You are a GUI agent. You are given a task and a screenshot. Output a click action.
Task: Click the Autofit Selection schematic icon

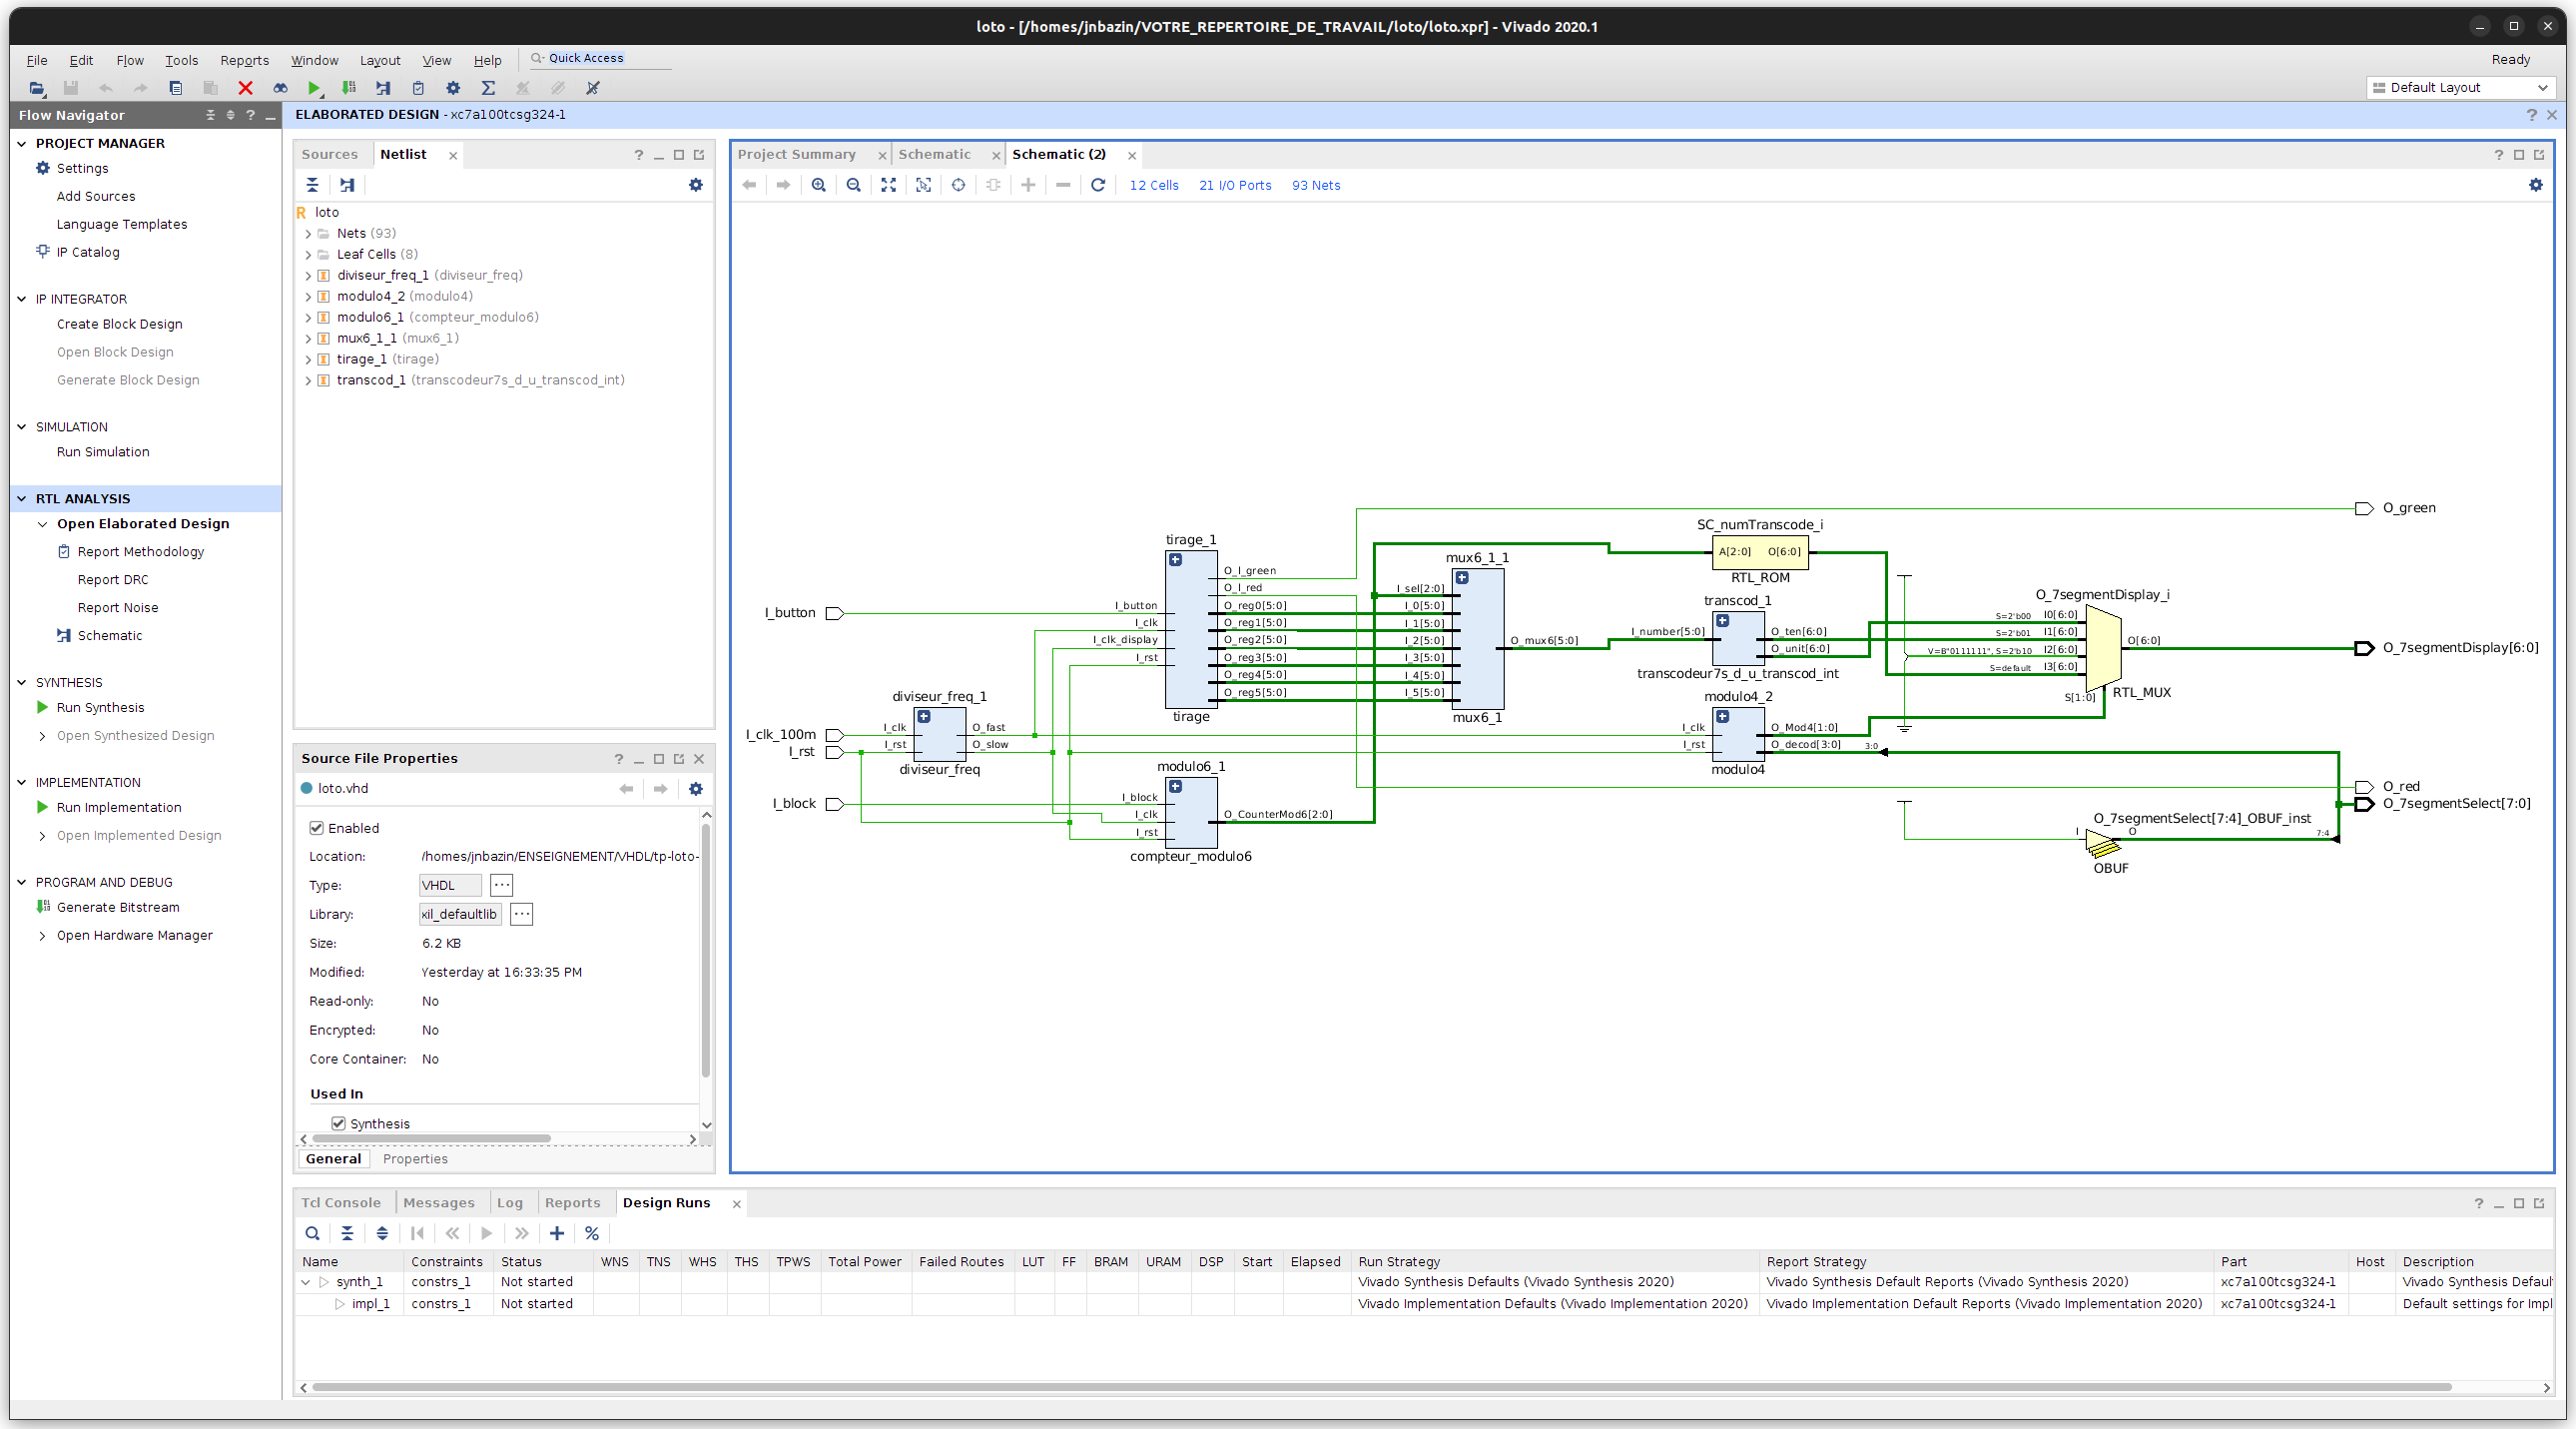point(924,185)
